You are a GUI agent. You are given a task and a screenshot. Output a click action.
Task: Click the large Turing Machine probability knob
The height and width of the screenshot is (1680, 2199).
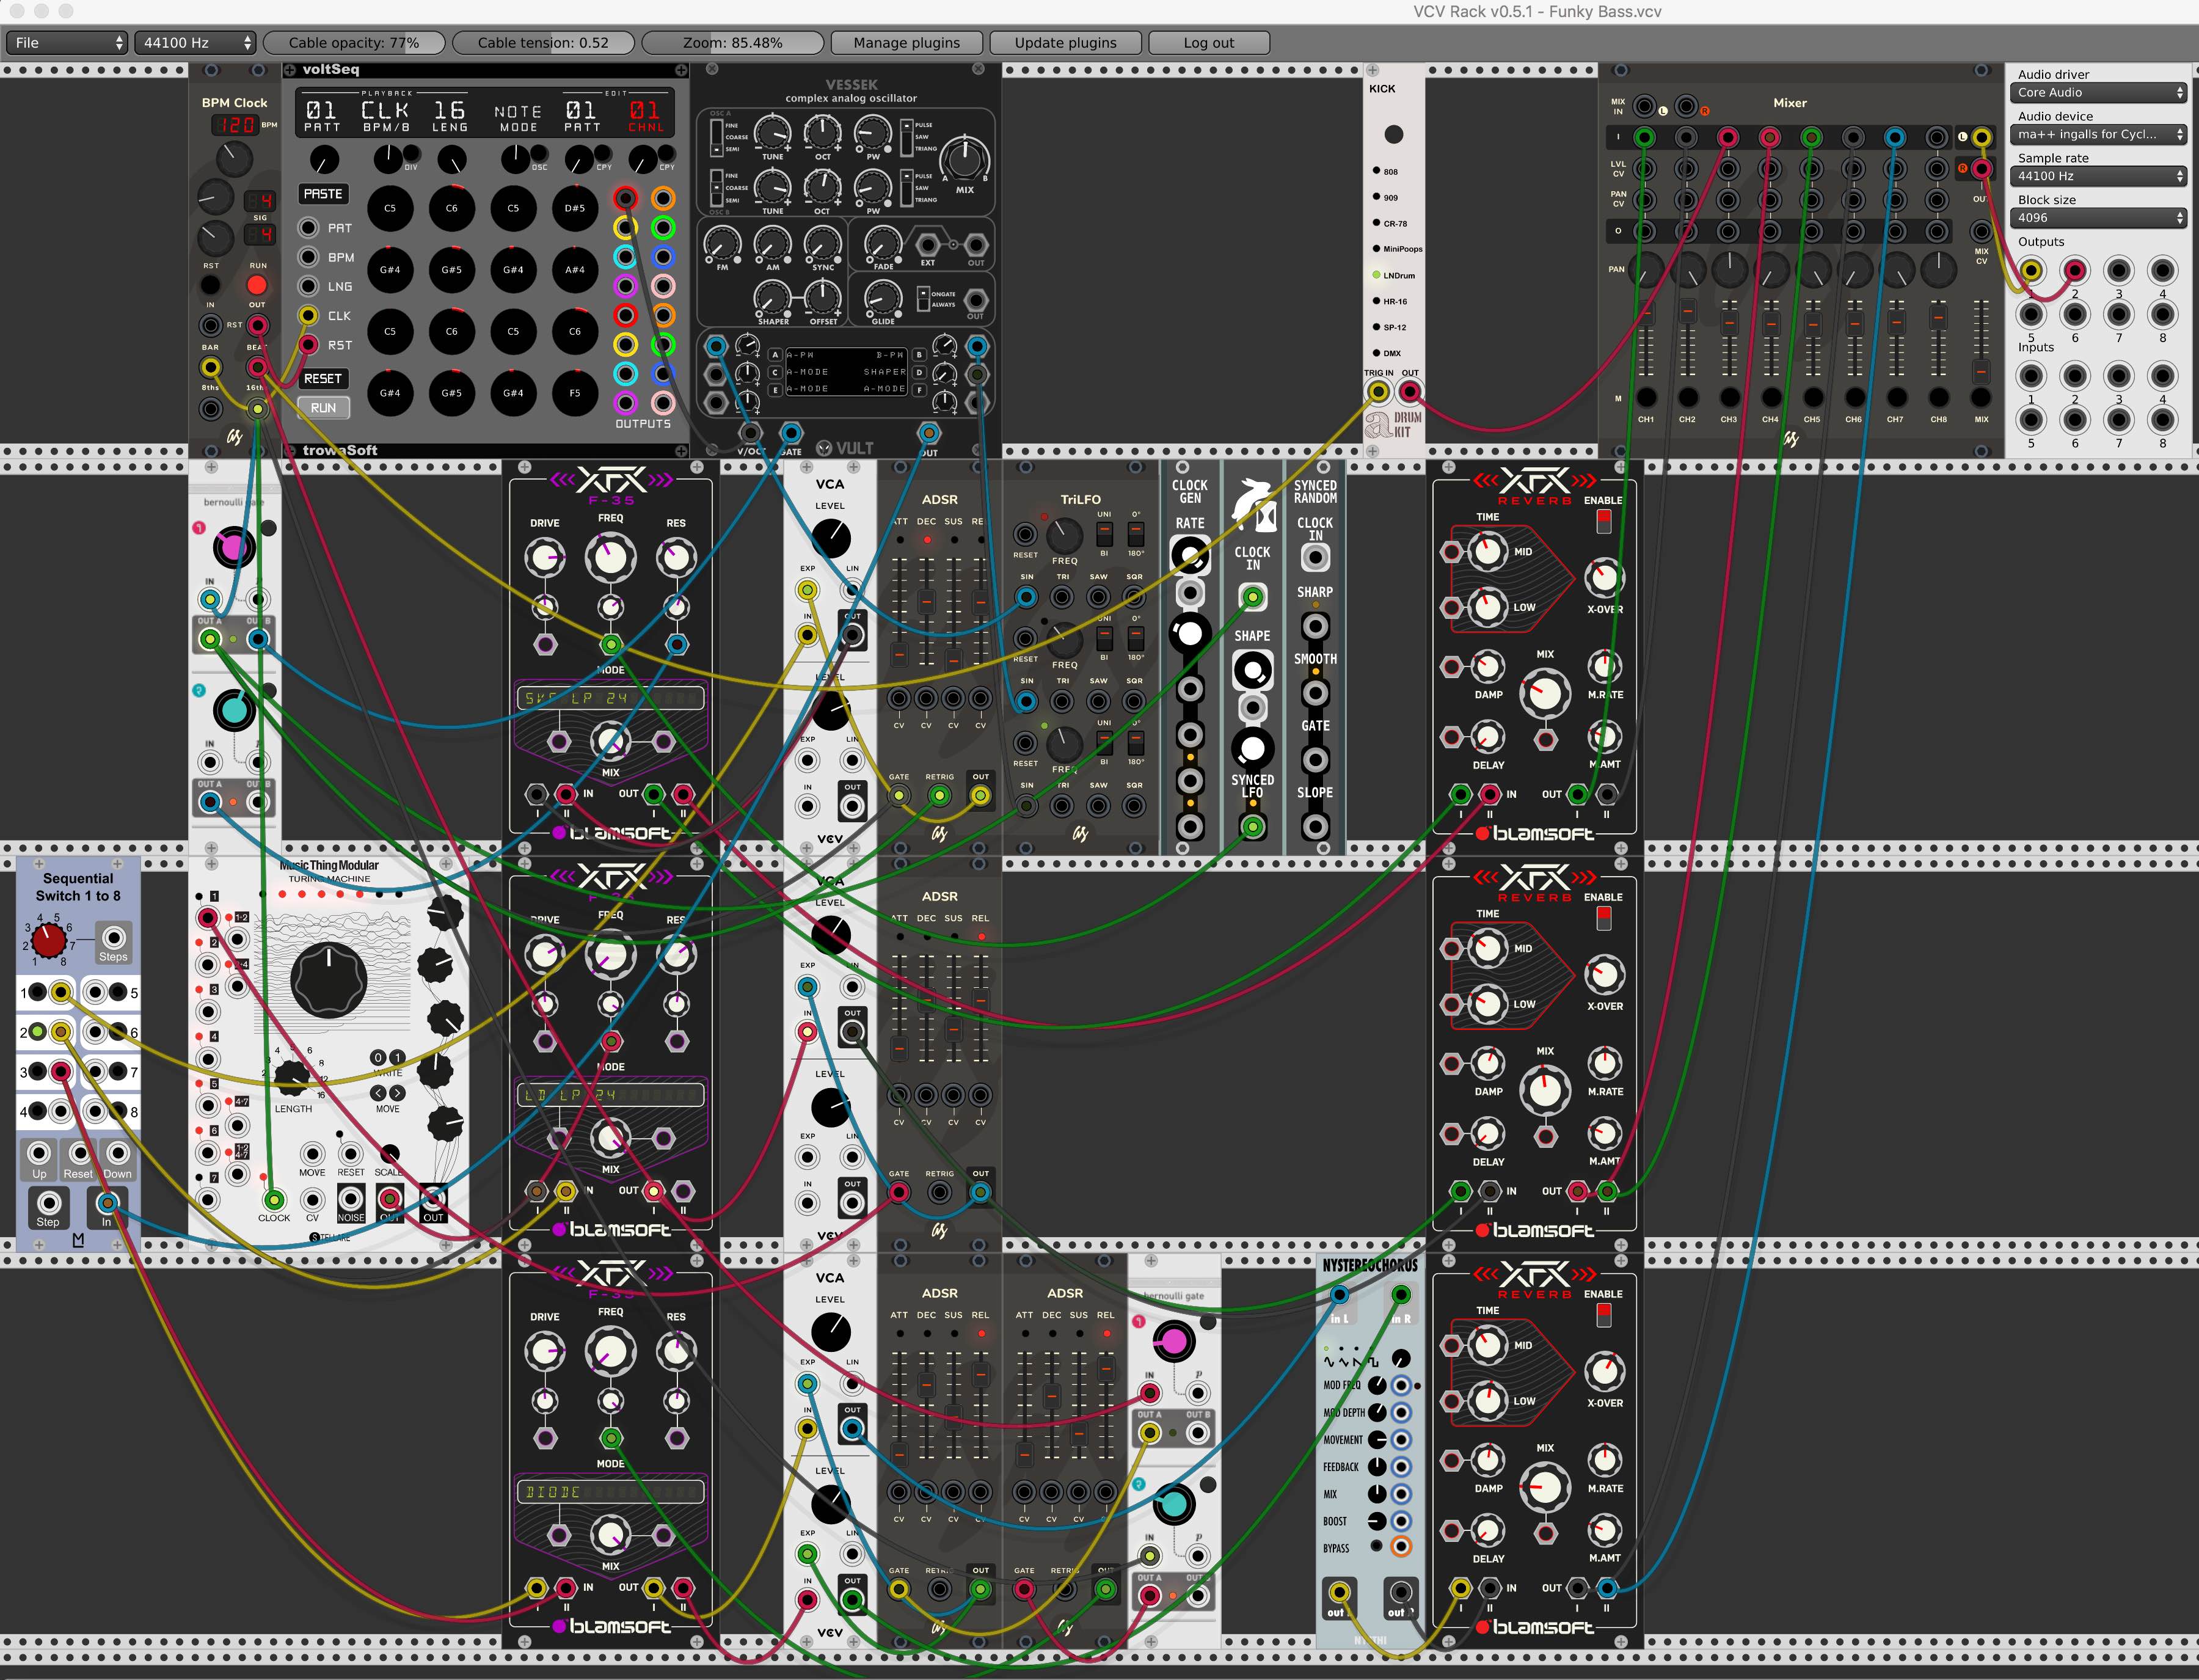pos(329,980)
